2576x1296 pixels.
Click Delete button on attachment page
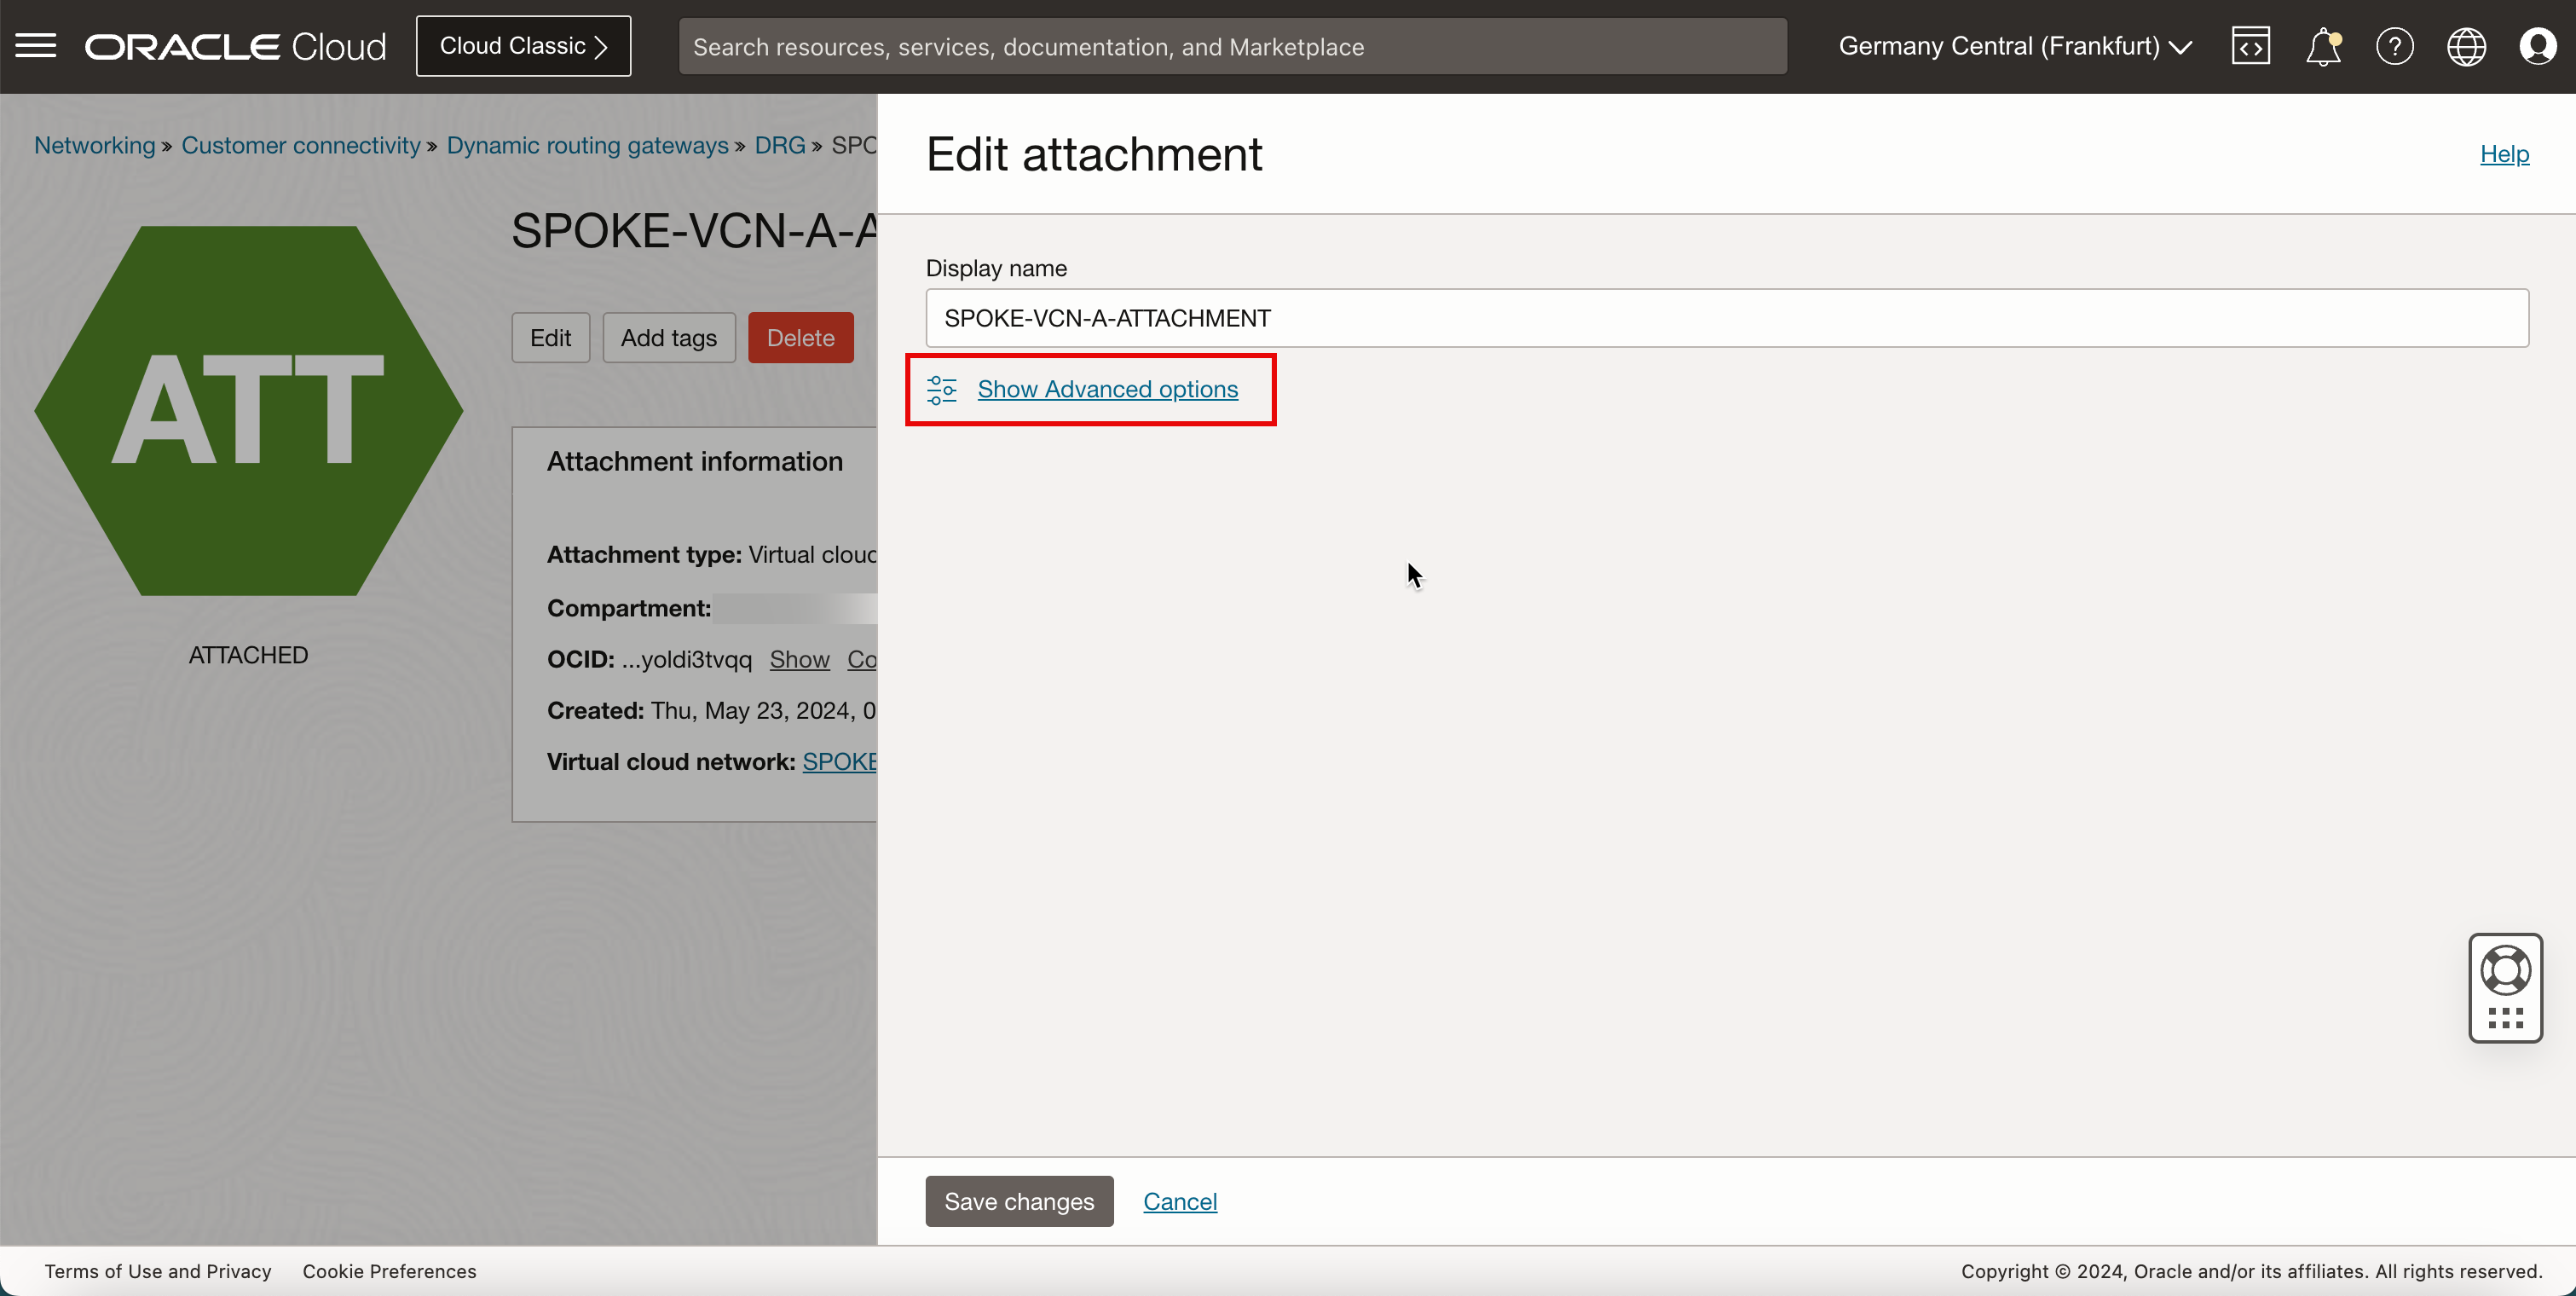click(800, 338)
